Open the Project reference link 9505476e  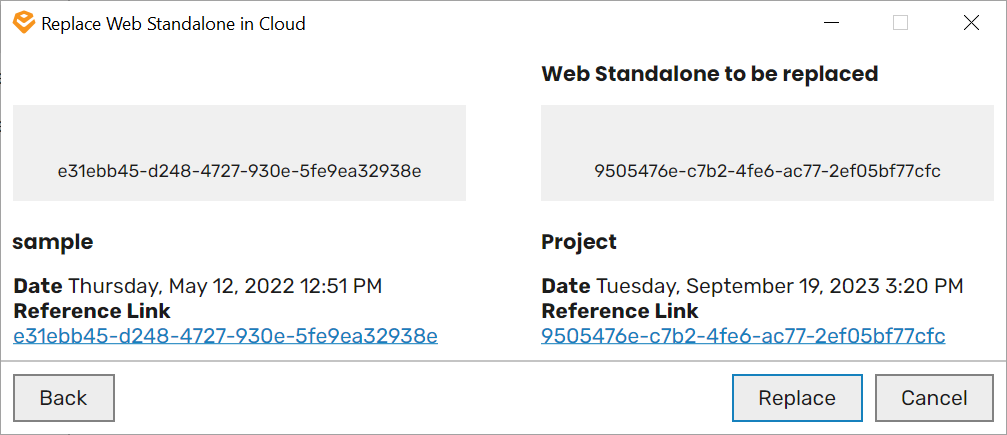(x=743, y=335)
